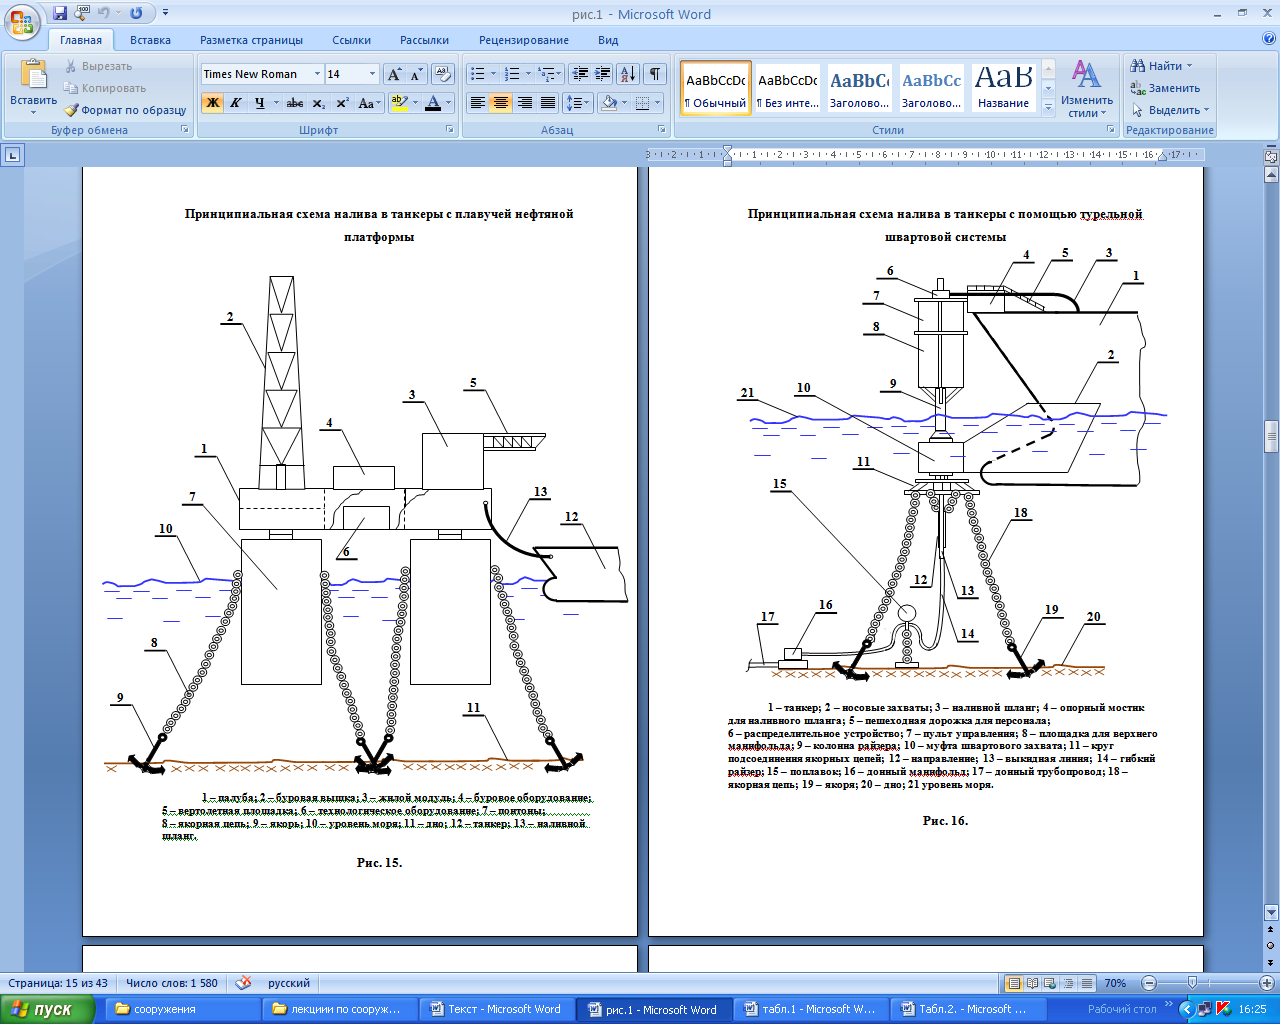Open the font name dropdown
Viewport: 1280px width, 1024px height.
tap(317, 74)
